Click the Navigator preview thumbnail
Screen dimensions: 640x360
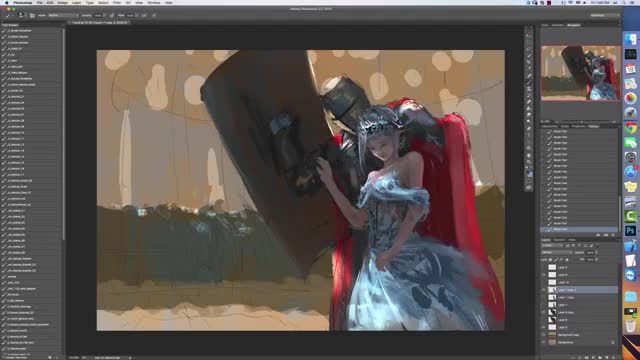coord(580,73)
